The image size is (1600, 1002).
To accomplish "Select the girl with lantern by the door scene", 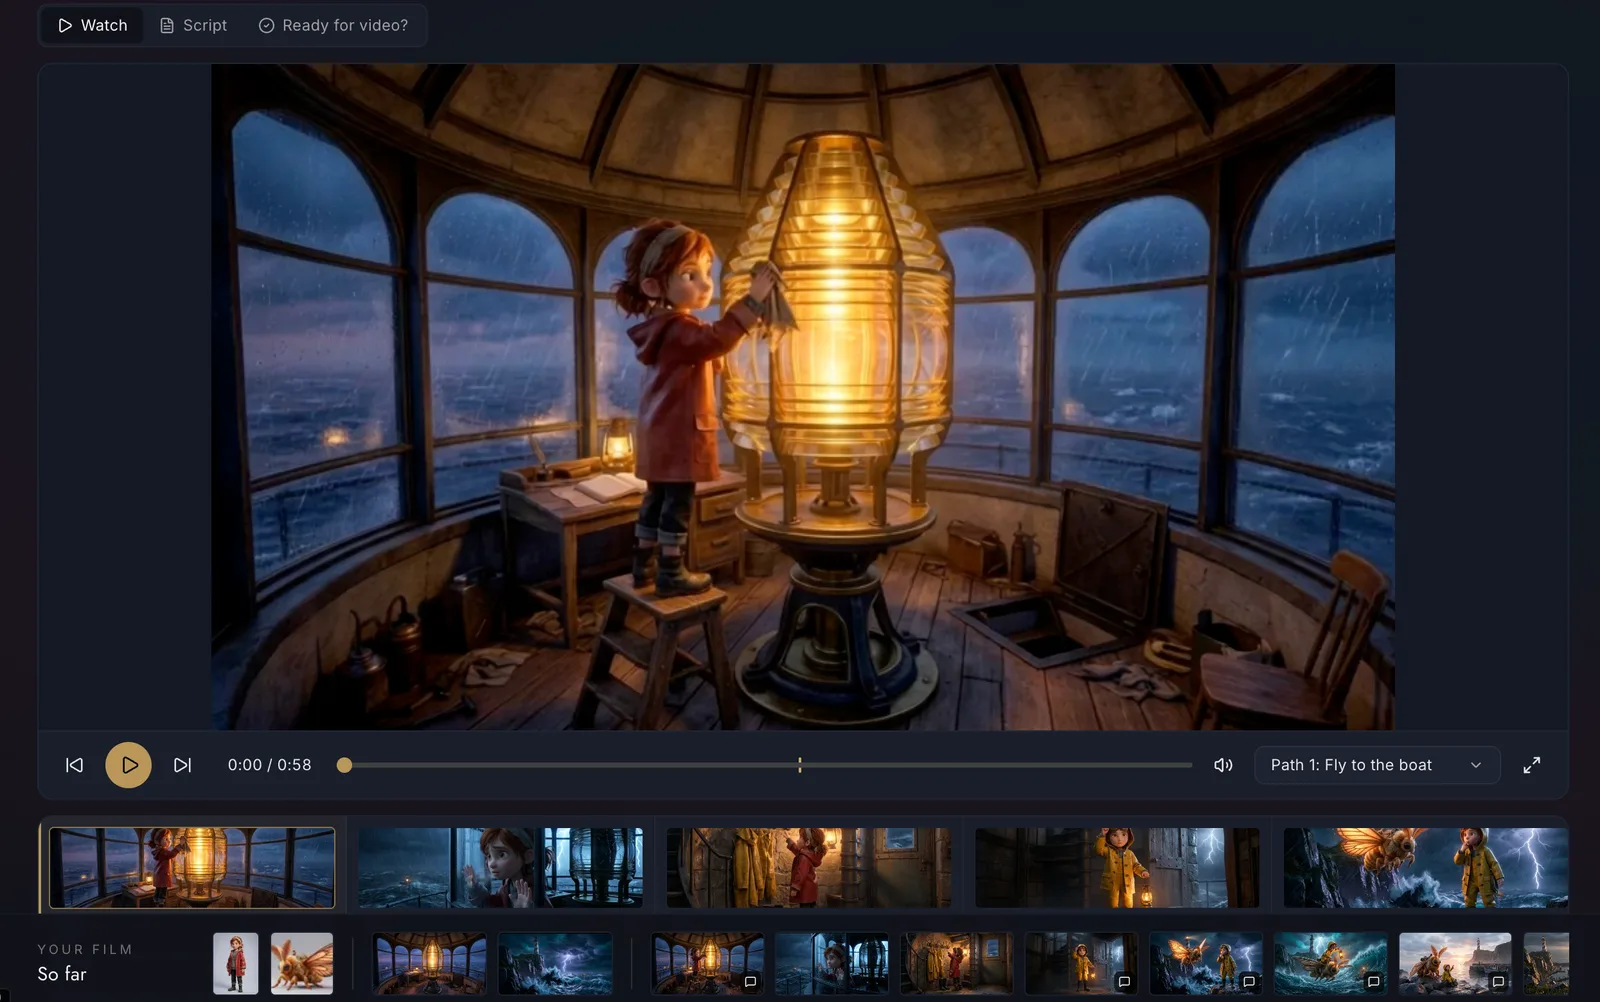I will click(x=1117, y=867).
